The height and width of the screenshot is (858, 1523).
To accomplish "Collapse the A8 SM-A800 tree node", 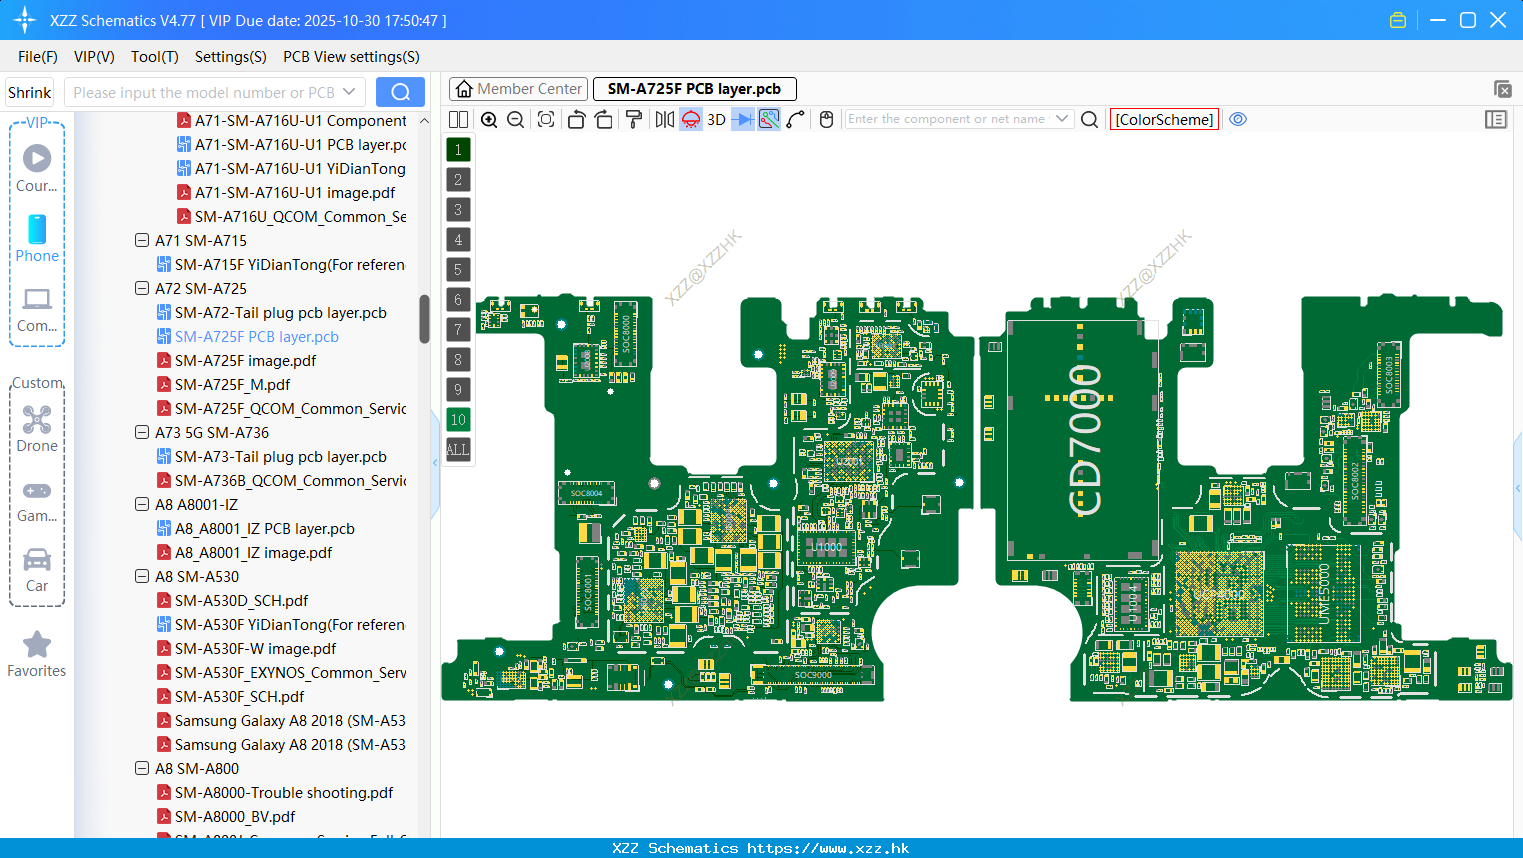I will pyautogui.click(x=142, y=768).
